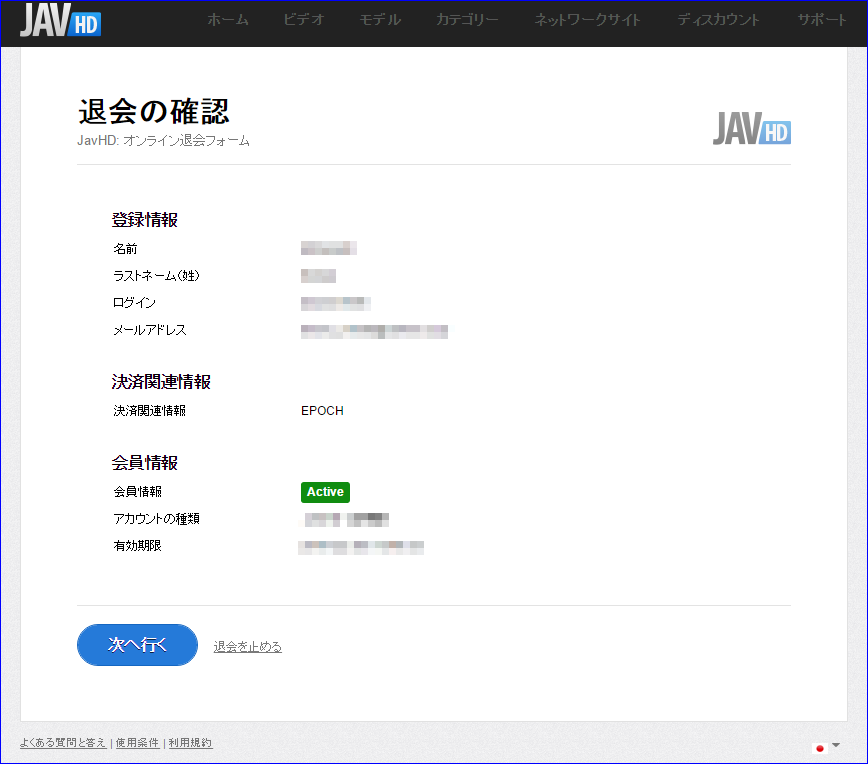Visit the ディスカウント page
This screenshot has width=868, height=764.
[x=718, y=20]
